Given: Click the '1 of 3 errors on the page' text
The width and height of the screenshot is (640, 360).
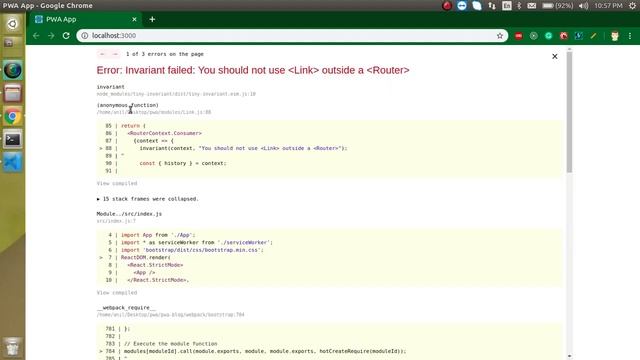Looking at the screenshot, I should pyautogui.click(x=164, y=54).
